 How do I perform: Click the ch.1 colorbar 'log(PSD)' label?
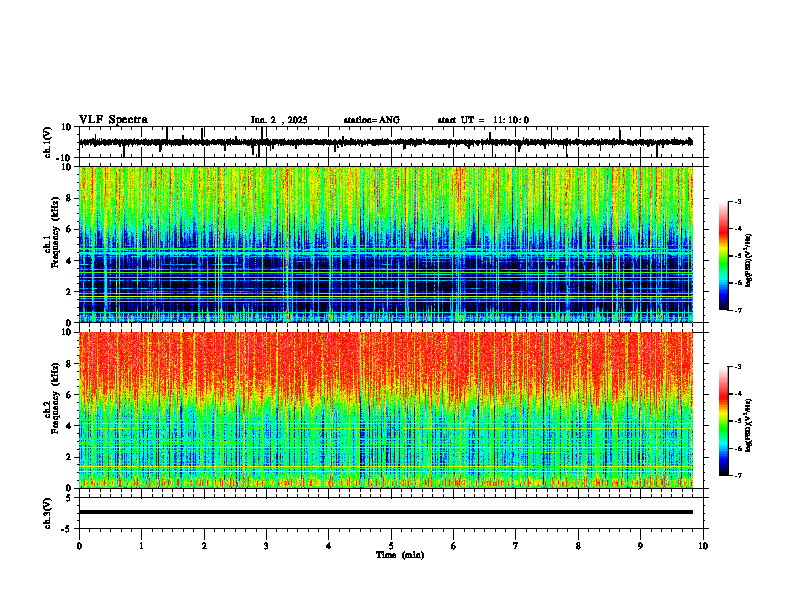click(749, 260)
